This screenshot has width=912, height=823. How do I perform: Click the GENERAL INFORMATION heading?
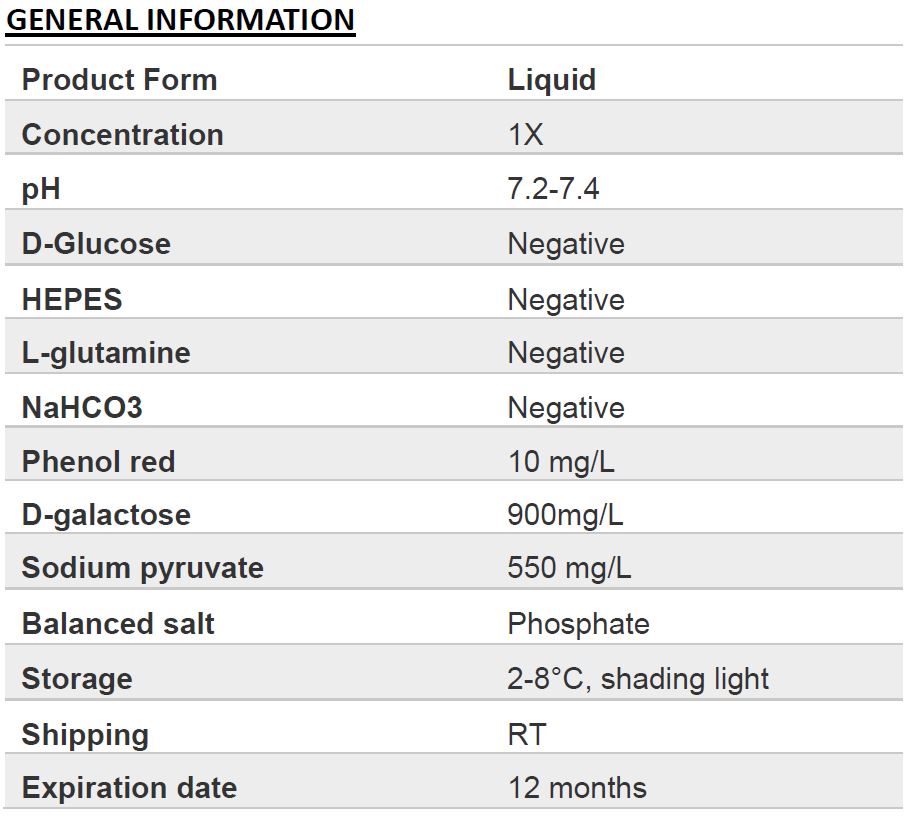[x=180, y=20]
